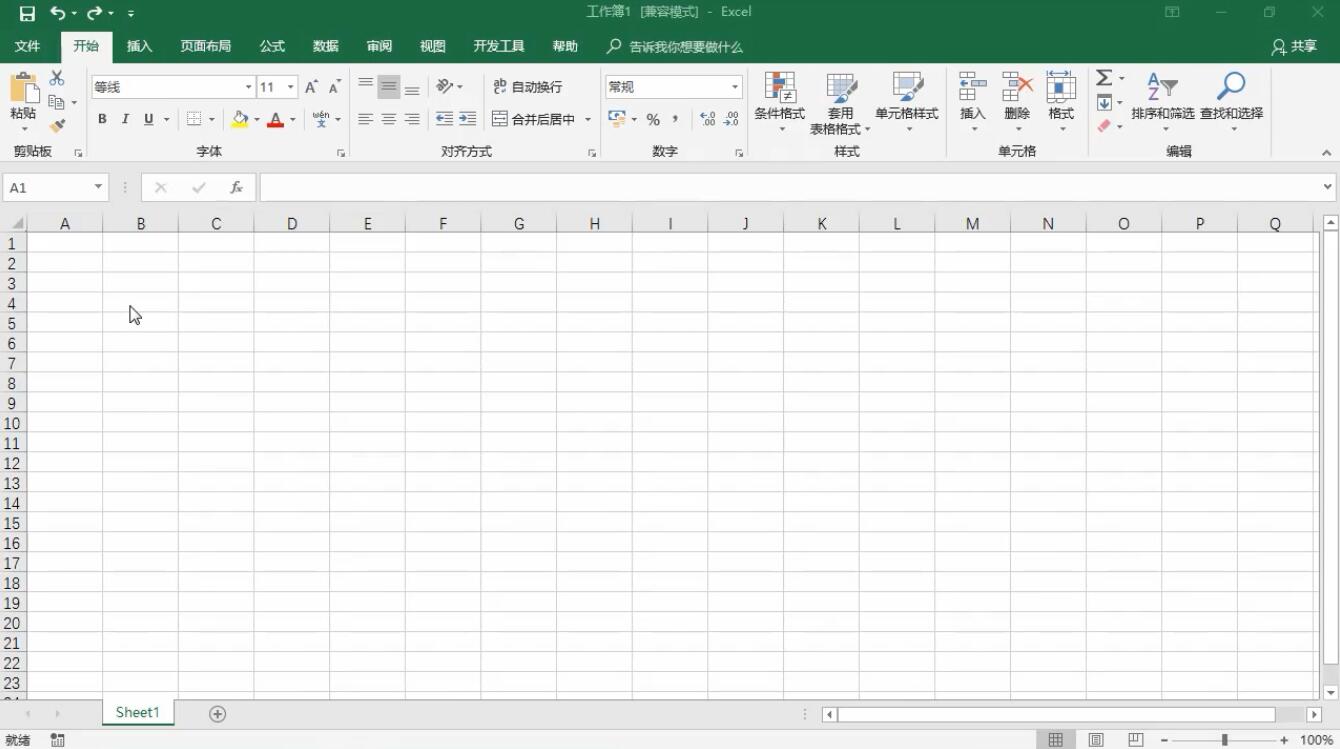Expand the 合并后居中 dropdown arrow
Screen dimensions: 1340x749
click(x=588, y=119)
